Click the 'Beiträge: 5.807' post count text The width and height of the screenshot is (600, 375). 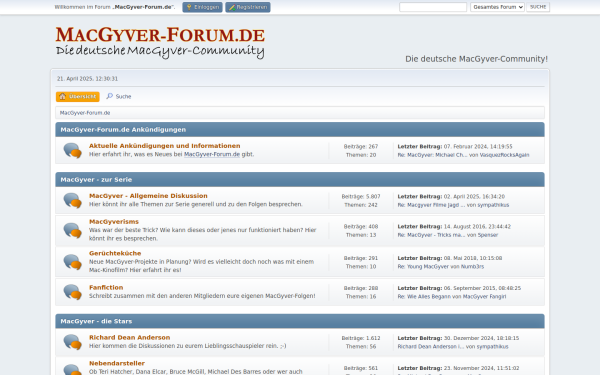click(x=361, y=197)
